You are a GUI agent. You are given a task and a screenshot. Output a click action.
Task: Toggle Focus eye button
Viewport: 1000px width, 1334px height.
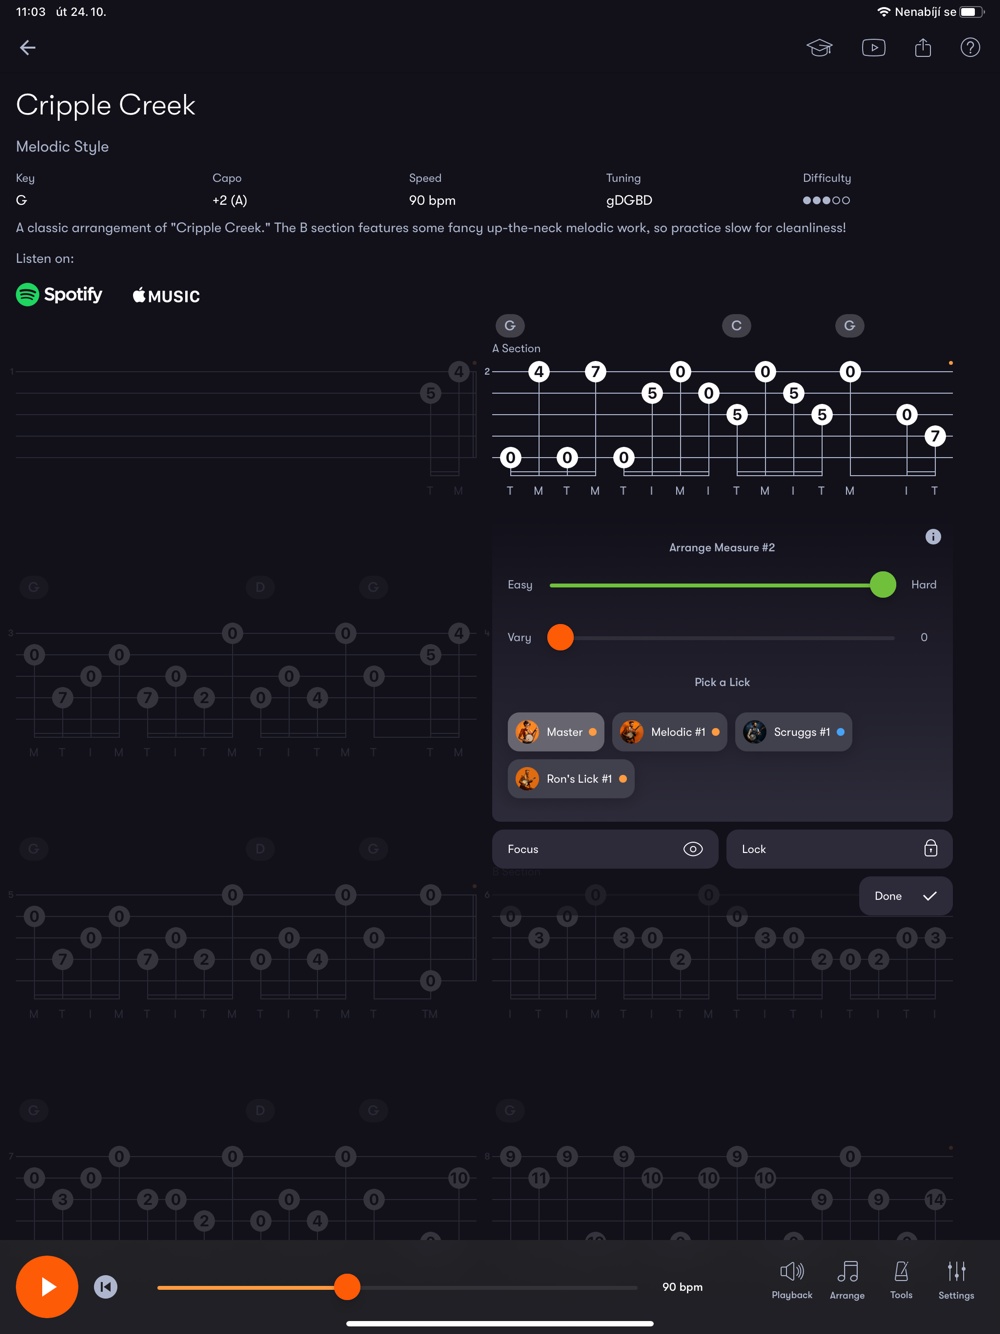coord(605,849)
